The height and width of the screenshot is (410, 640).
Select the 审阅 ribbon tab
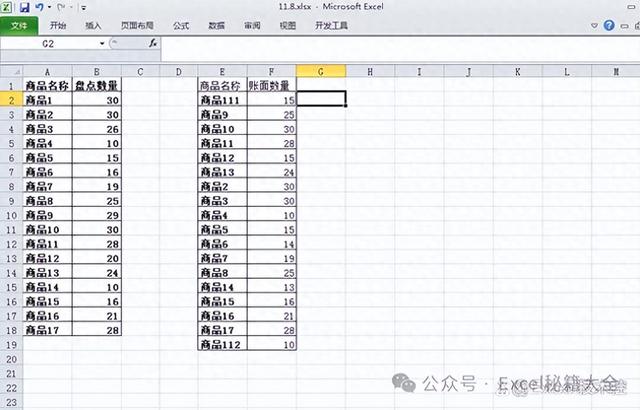click(x=252, y=26)
